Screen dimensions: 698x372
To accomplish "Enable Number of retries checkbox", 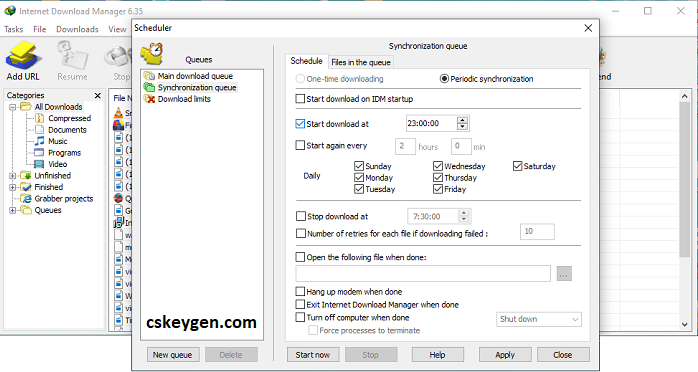I will (301, 233).
